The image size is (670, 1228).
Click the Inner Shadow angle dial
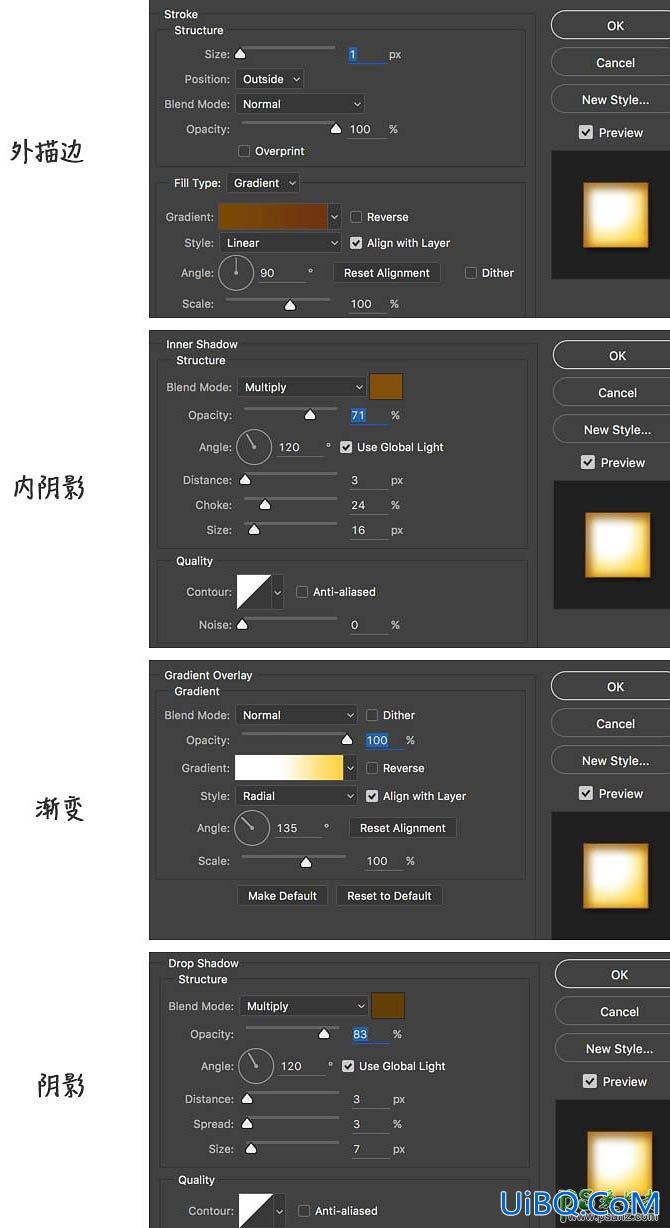254,447
